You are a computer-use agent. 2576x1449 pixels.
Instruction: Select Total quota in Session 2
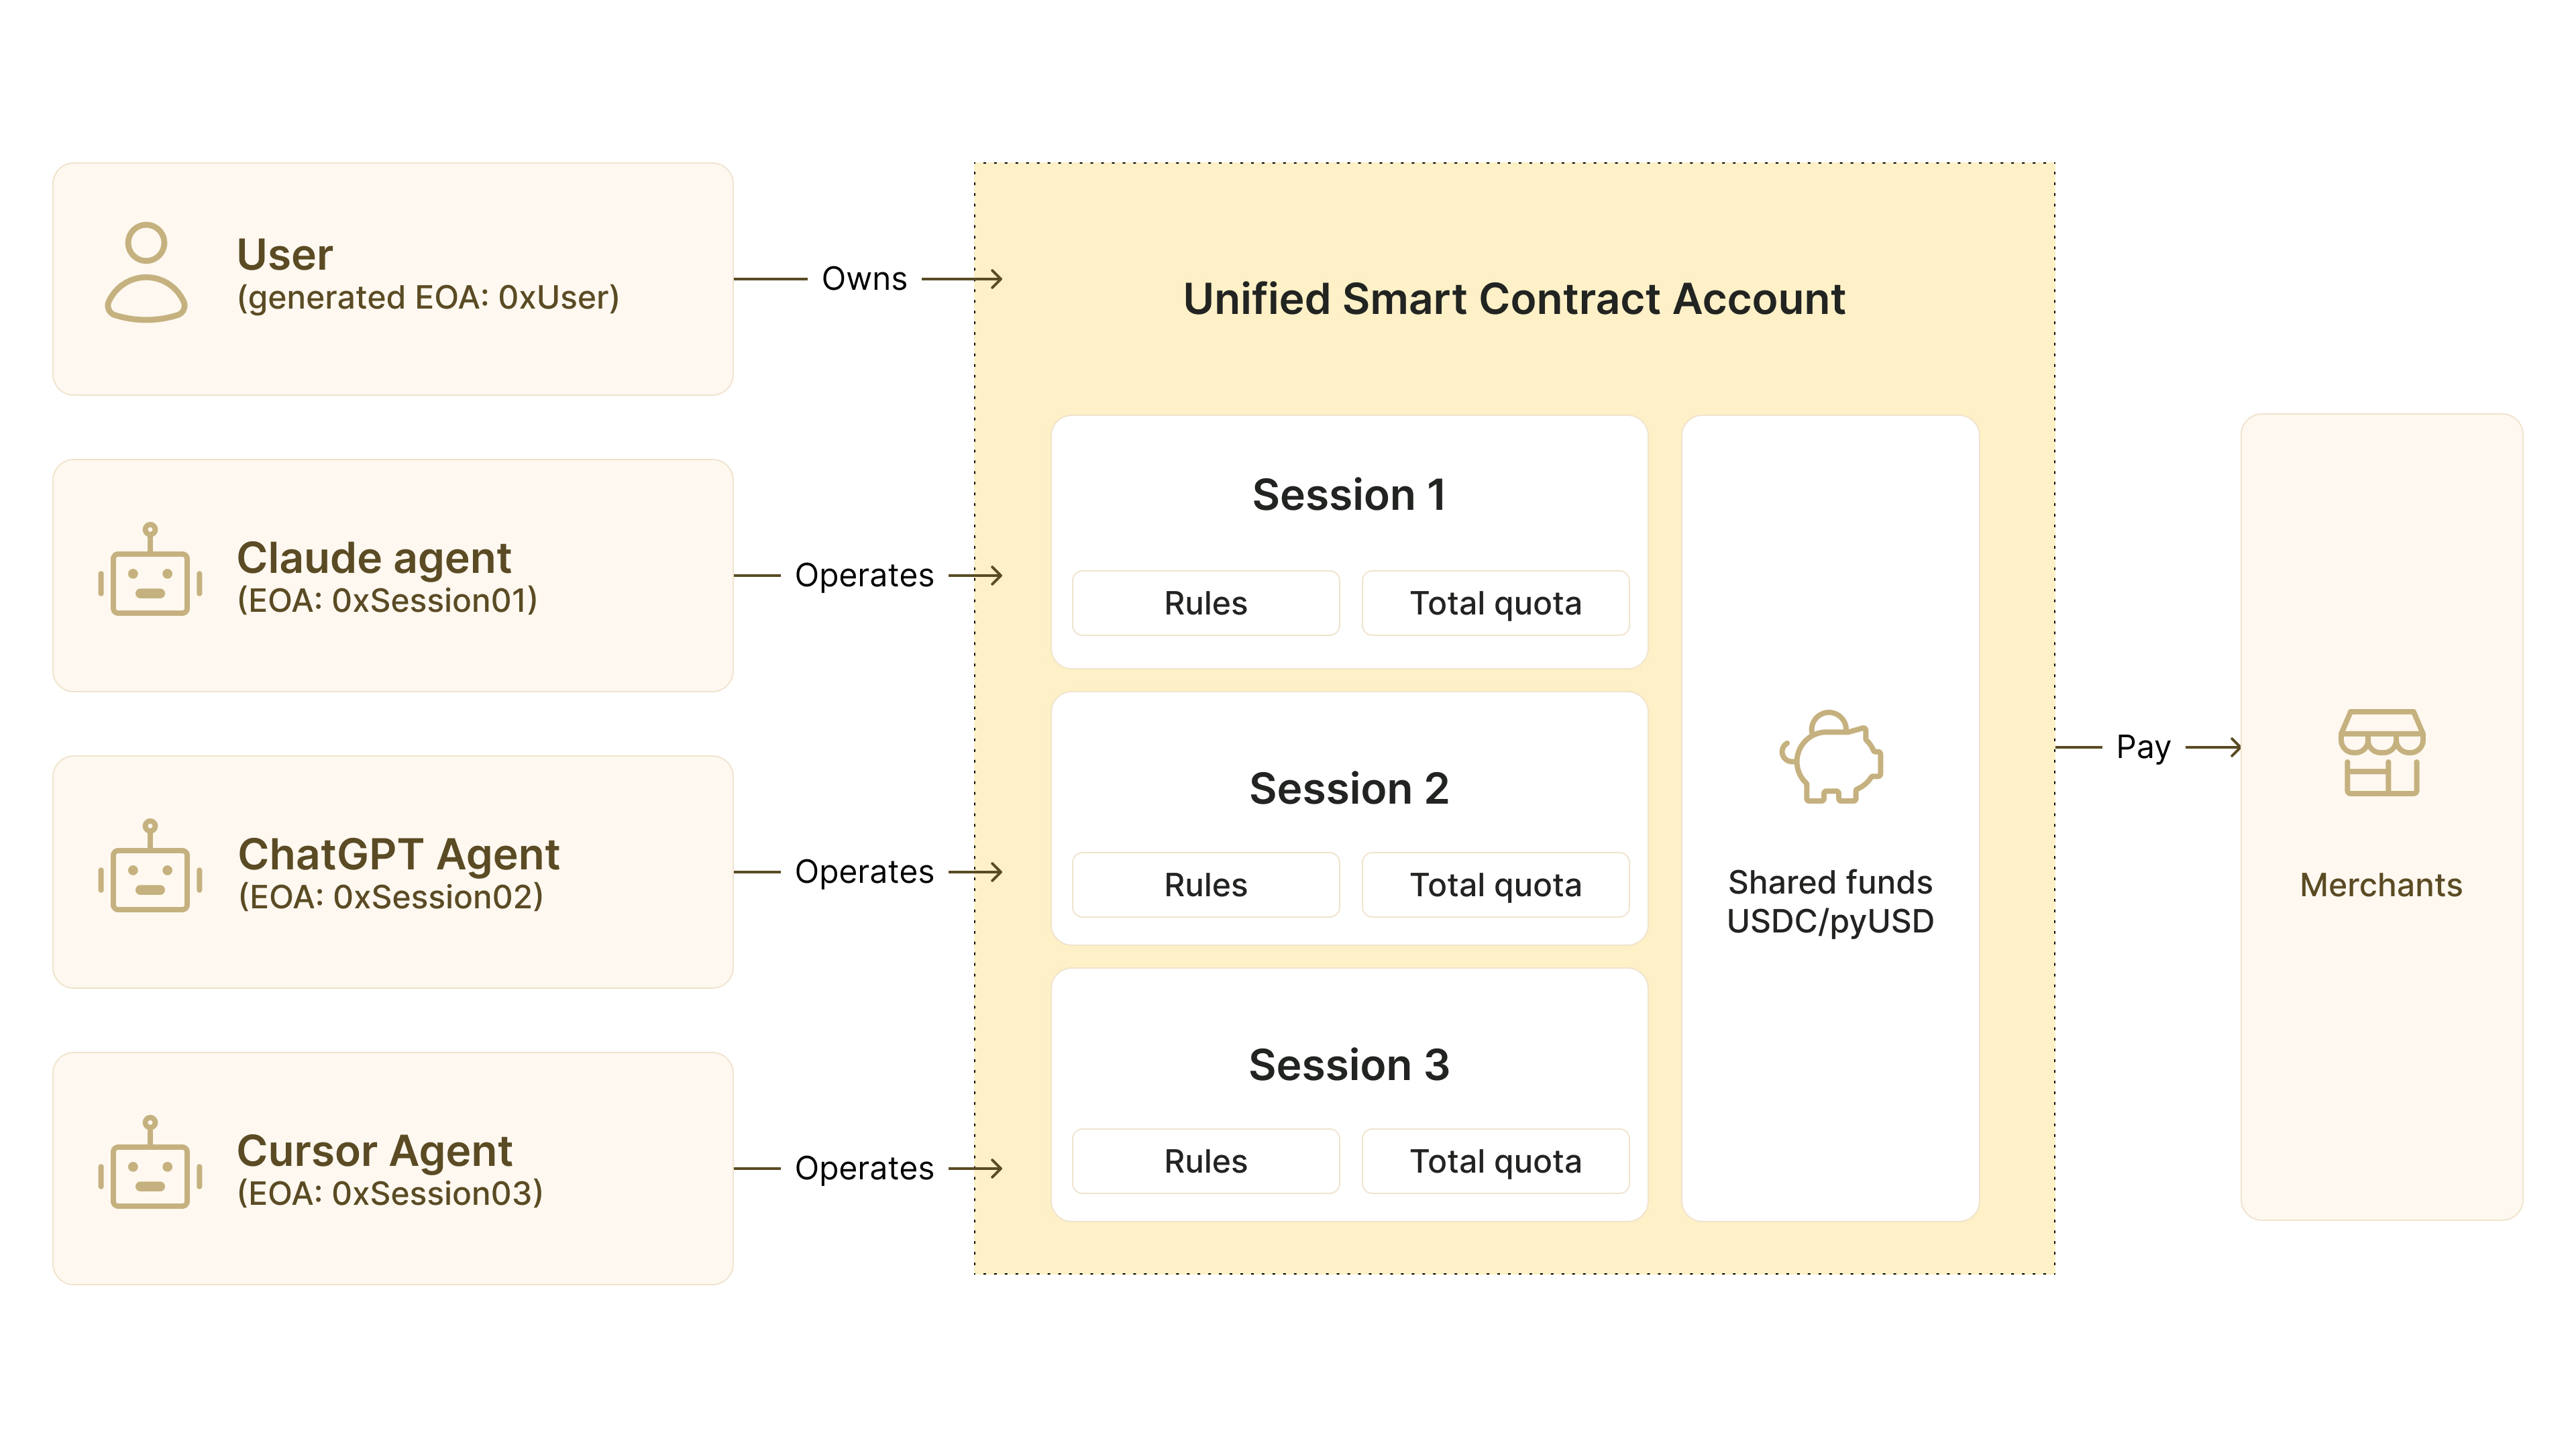(x=1495, y=885)
